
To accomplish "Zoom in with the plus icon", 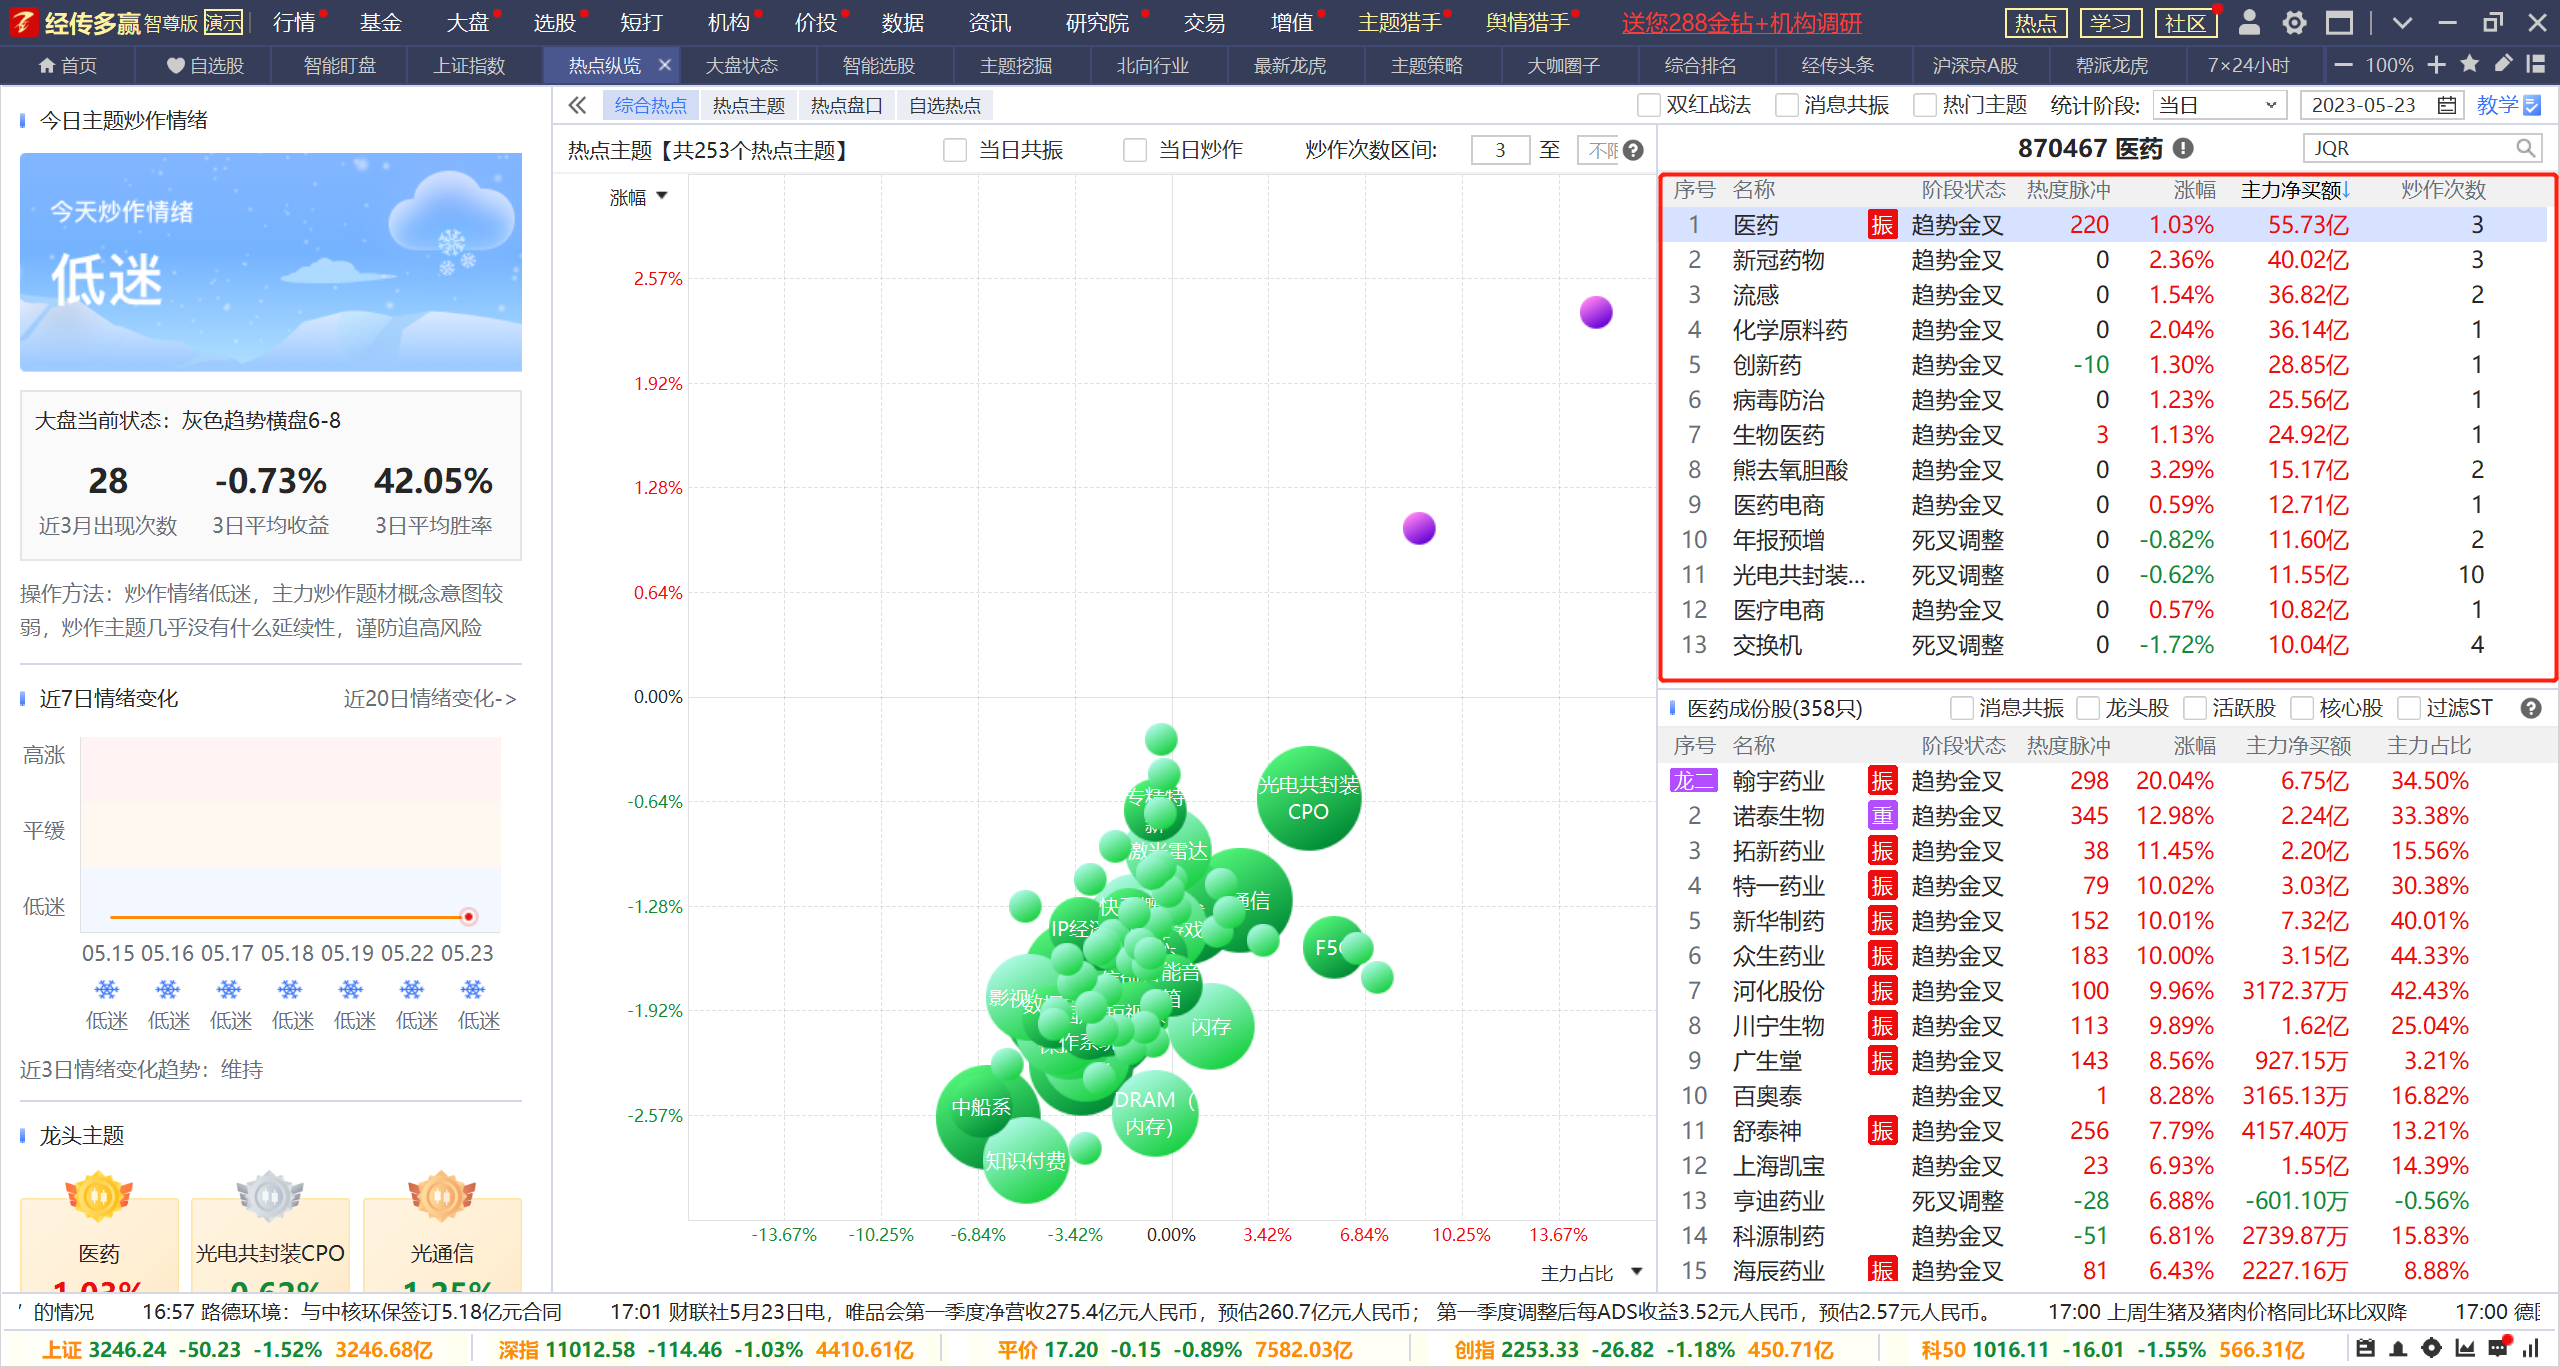I will (2436, 65).
